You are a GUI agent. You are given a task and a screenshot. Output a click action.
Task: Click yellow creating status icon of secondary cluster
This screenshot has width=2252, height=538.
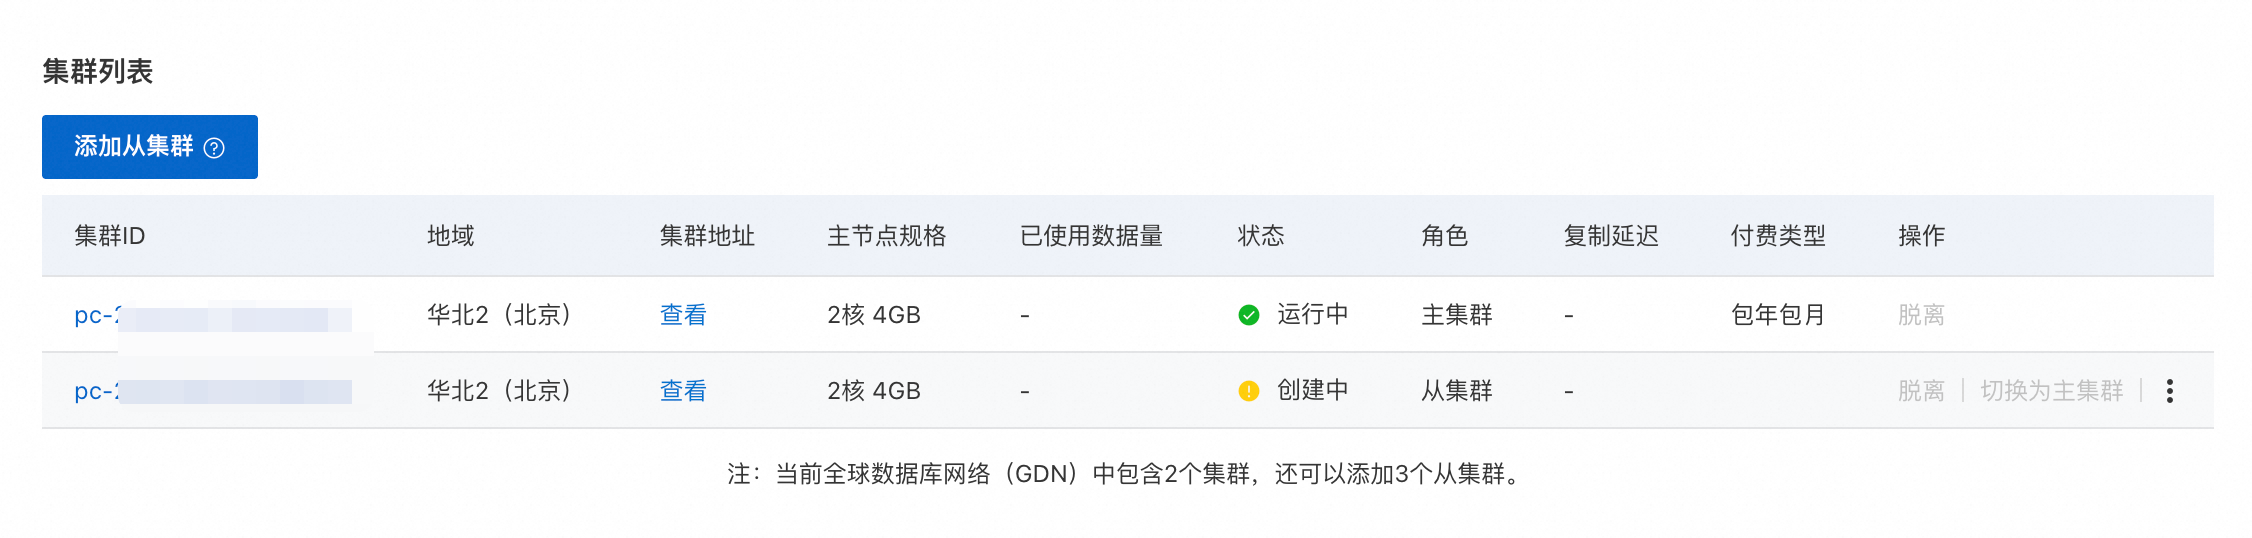click(1248, 391)
